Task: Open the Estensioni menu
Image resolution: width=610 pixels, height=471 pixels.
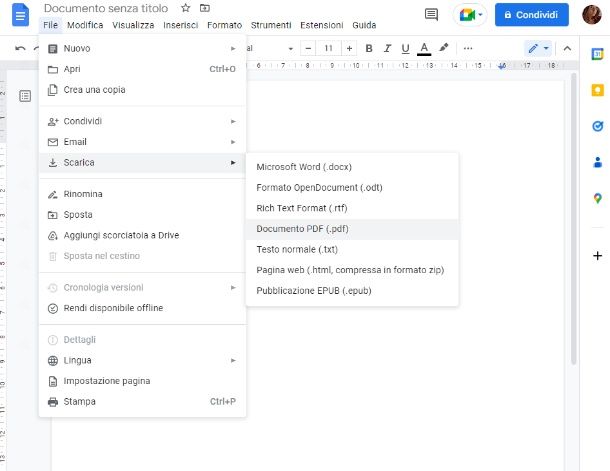Action: 322,25
